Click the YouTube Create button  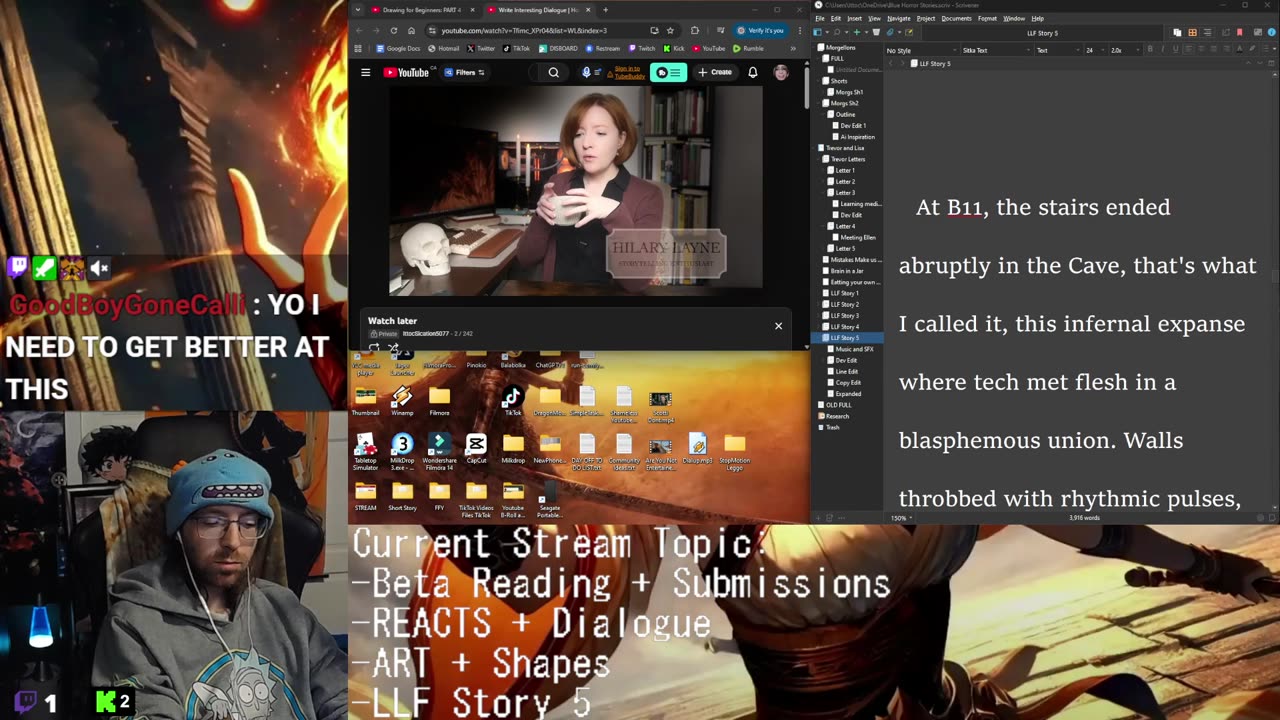tap(715, 72)
